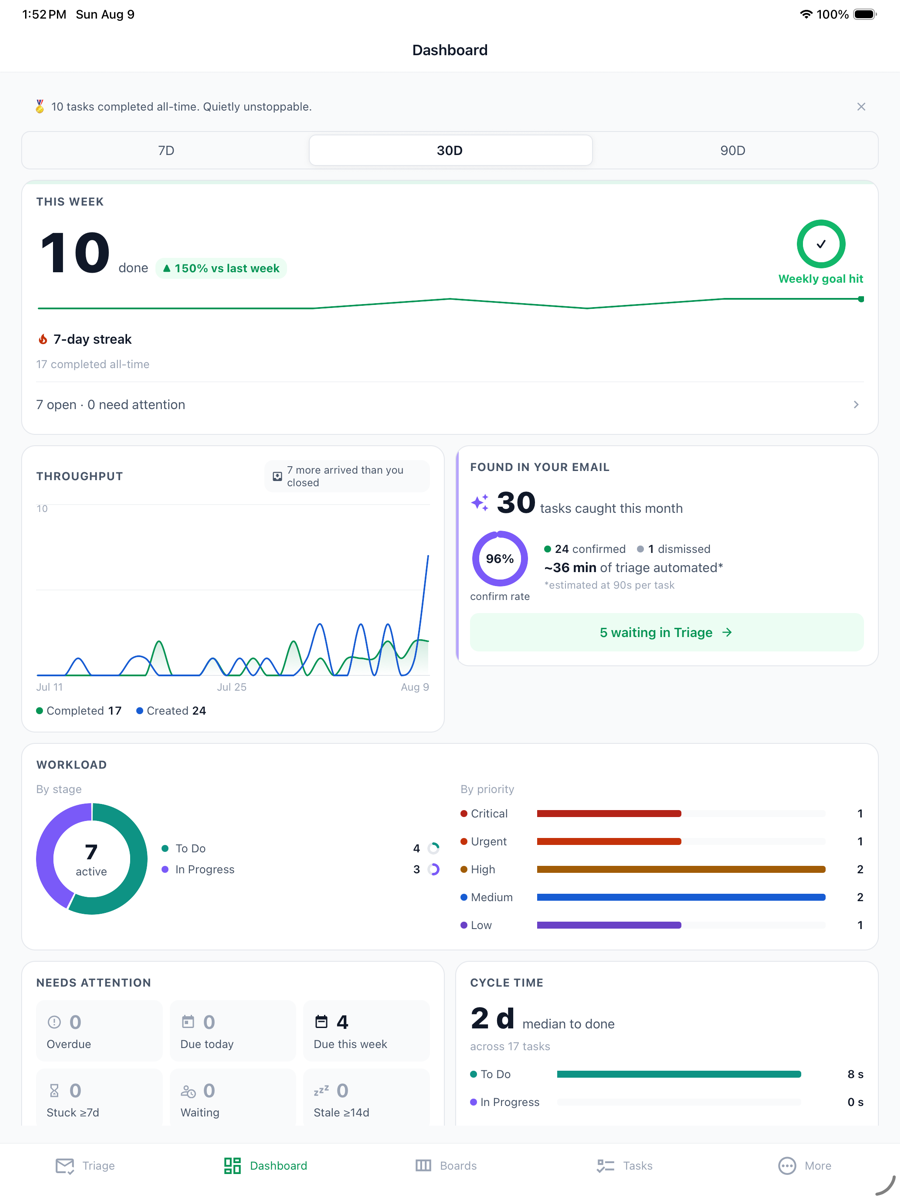Image resolution: width=900 pixels, height=1200 pixels.
Task: Click the Stale zzz icon
Action: [x=321, y=1090]
